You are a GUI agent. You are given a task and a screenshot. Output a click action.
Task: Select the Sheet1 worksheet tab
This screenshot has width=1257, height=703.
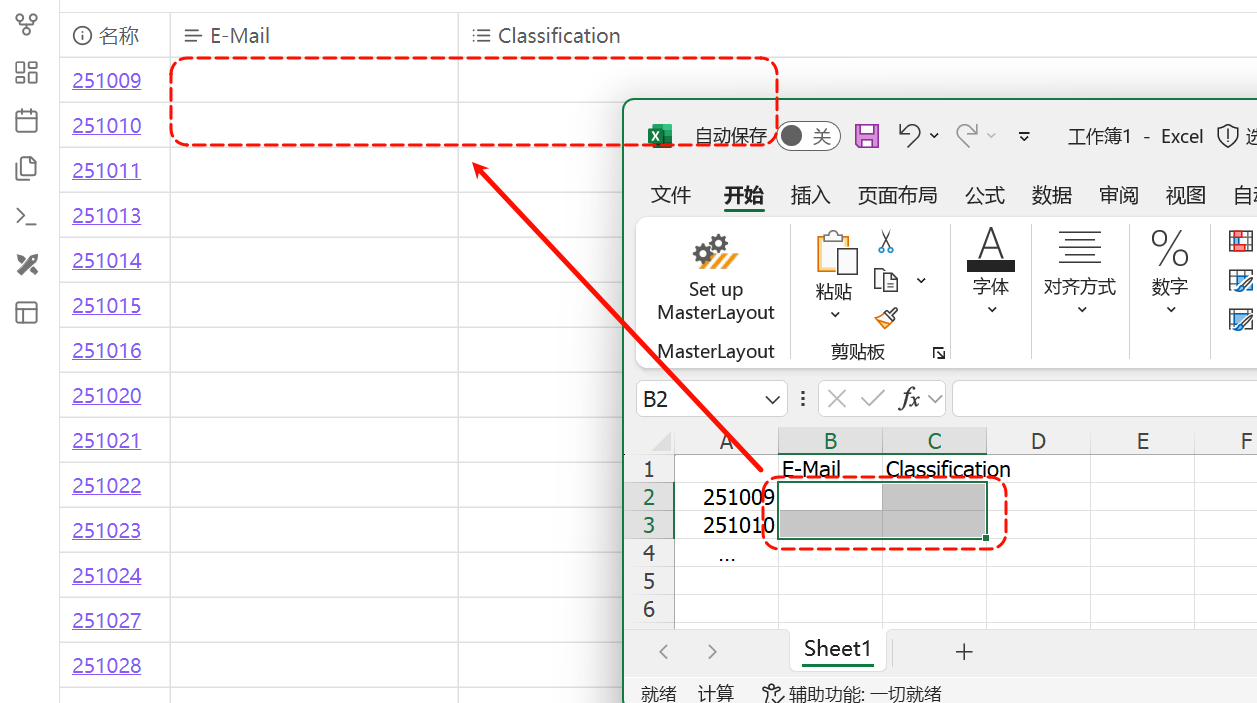pyautogui.click(x=837, y=649)
